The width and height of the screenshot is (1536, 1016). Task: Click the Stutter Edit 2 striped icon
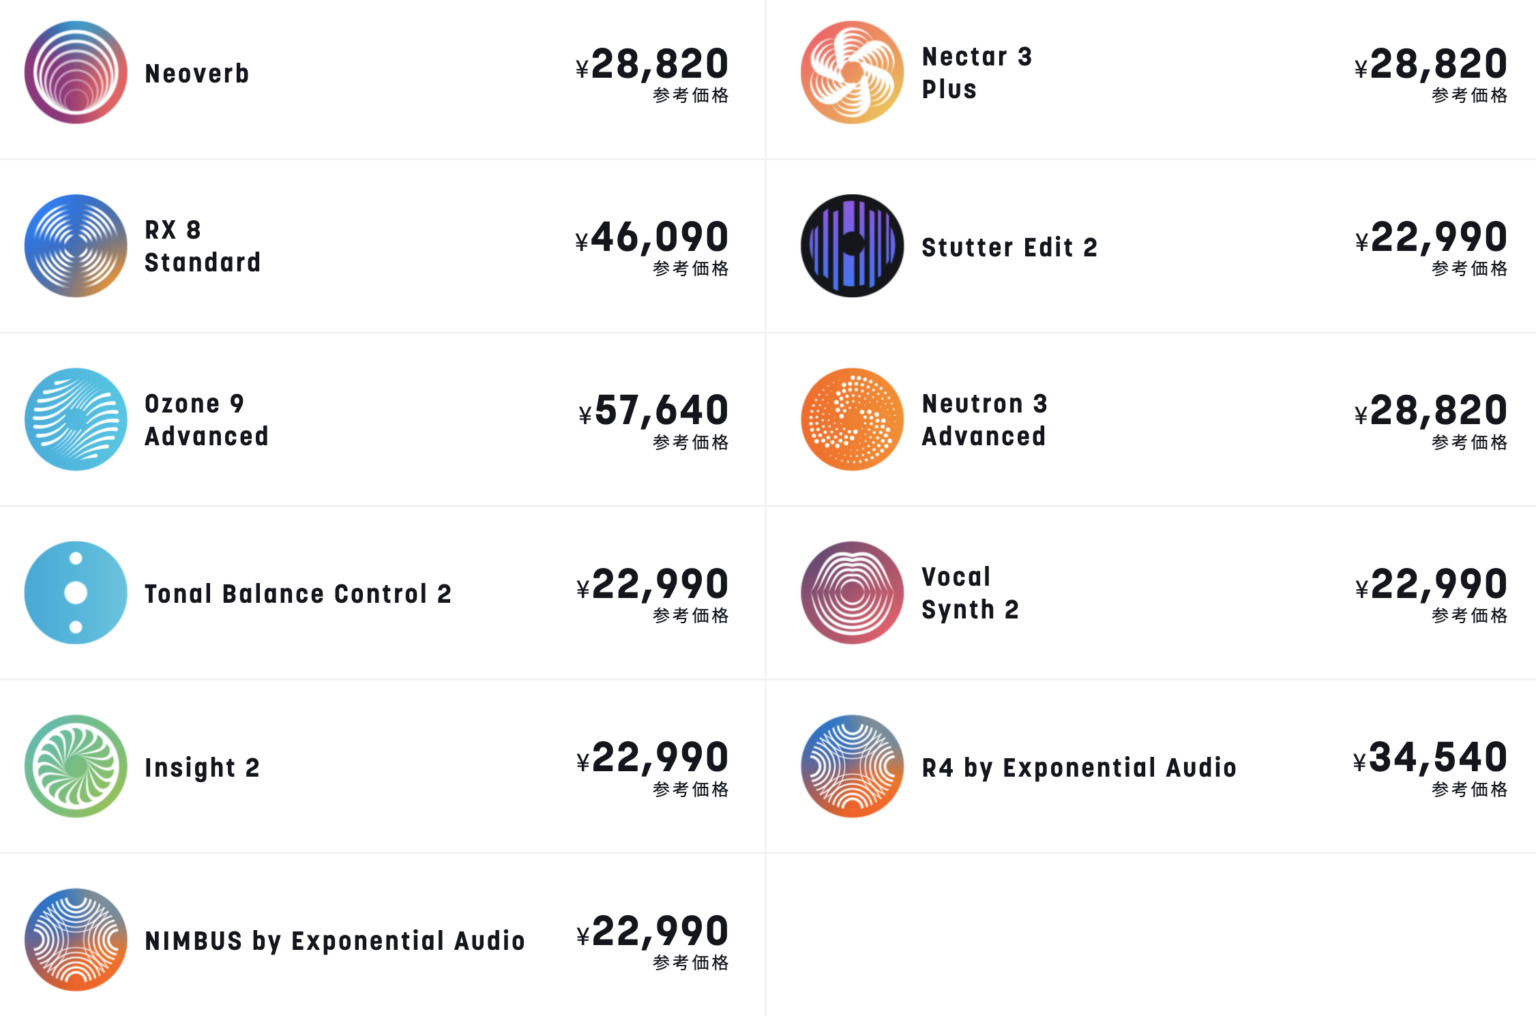coord(852,246)
